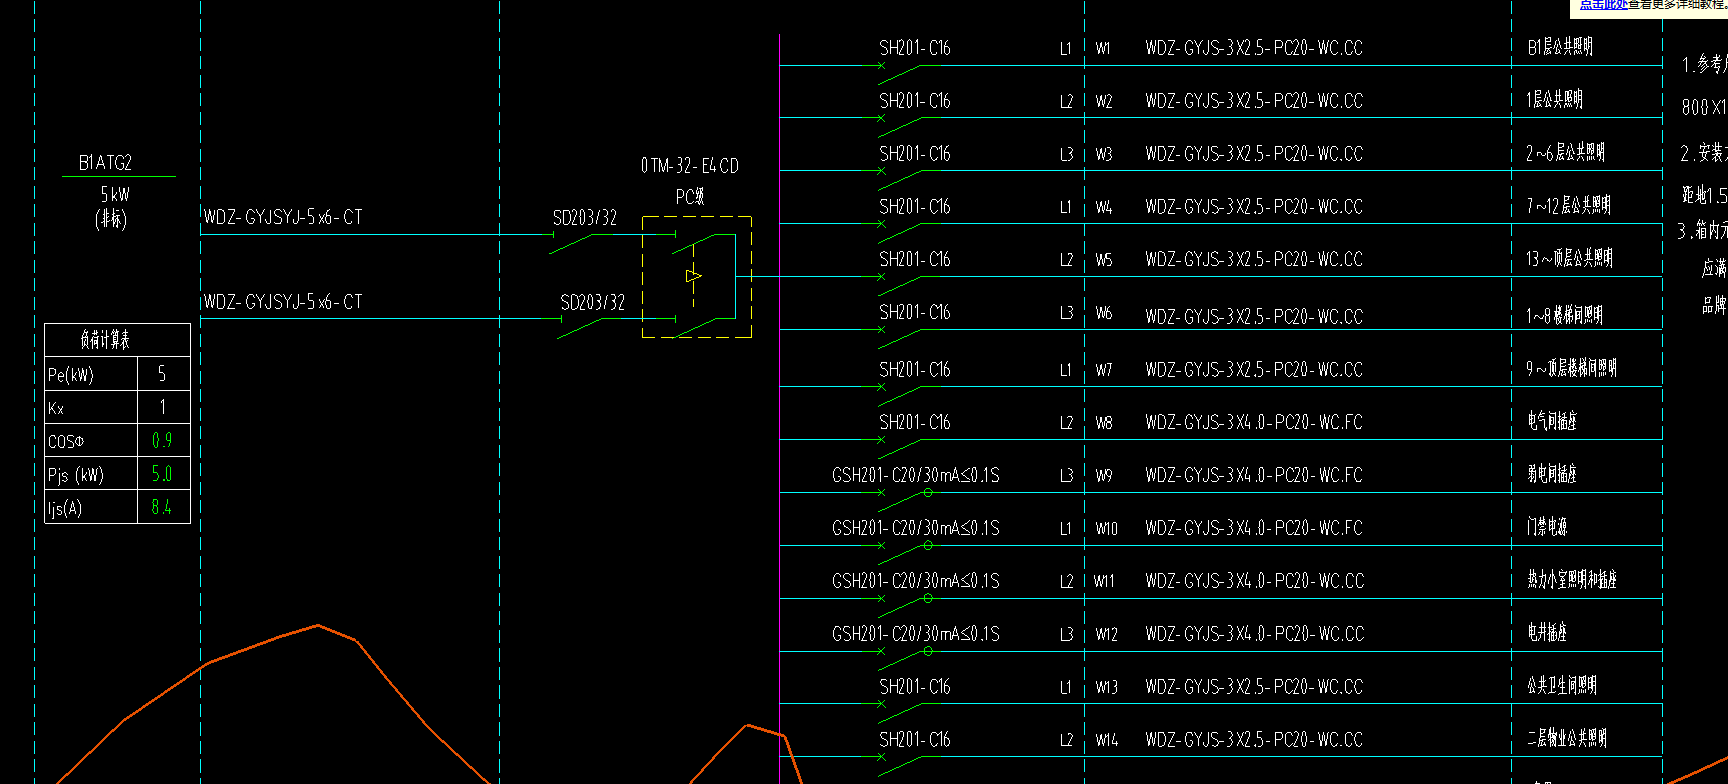Select the W1 cable spec WDZ-GYJS-3X2.5-PC20-WC.CC
This screenshot has height=784, width=1728.
(x=1254, y=48)
